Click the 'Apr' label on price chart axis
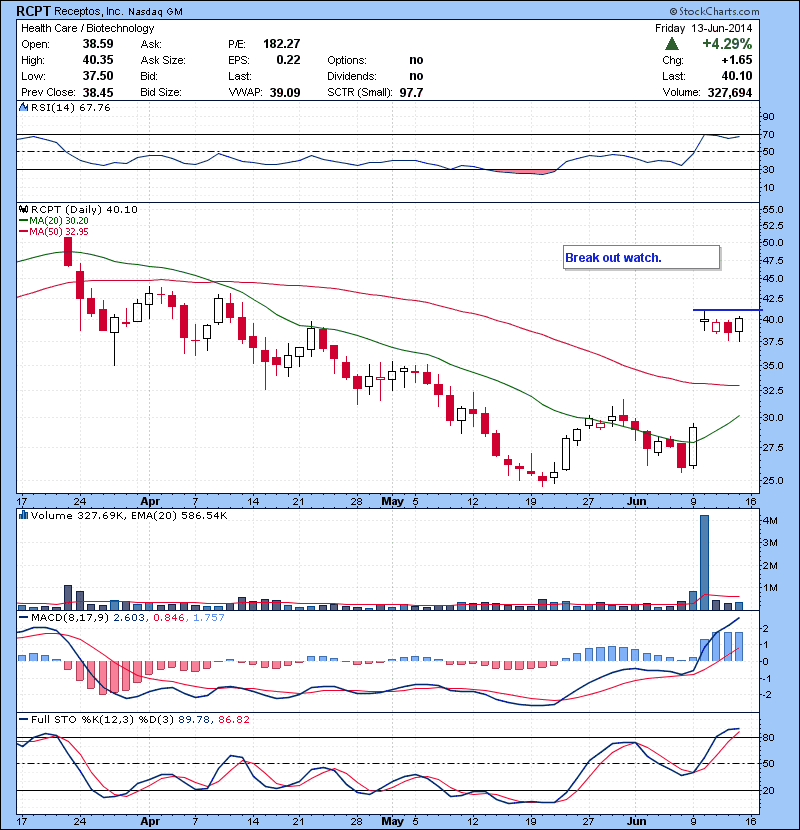 pyautogui.click(x=150, y=501)
